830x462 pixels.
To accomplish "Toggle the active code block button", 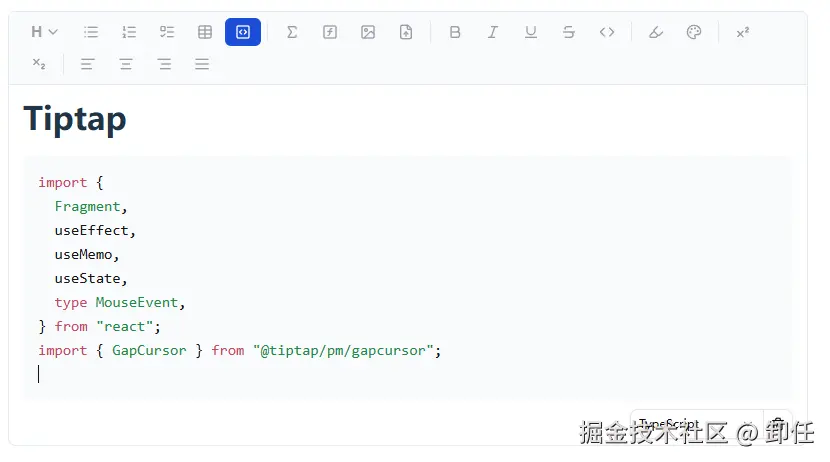I will coord(243,32).
